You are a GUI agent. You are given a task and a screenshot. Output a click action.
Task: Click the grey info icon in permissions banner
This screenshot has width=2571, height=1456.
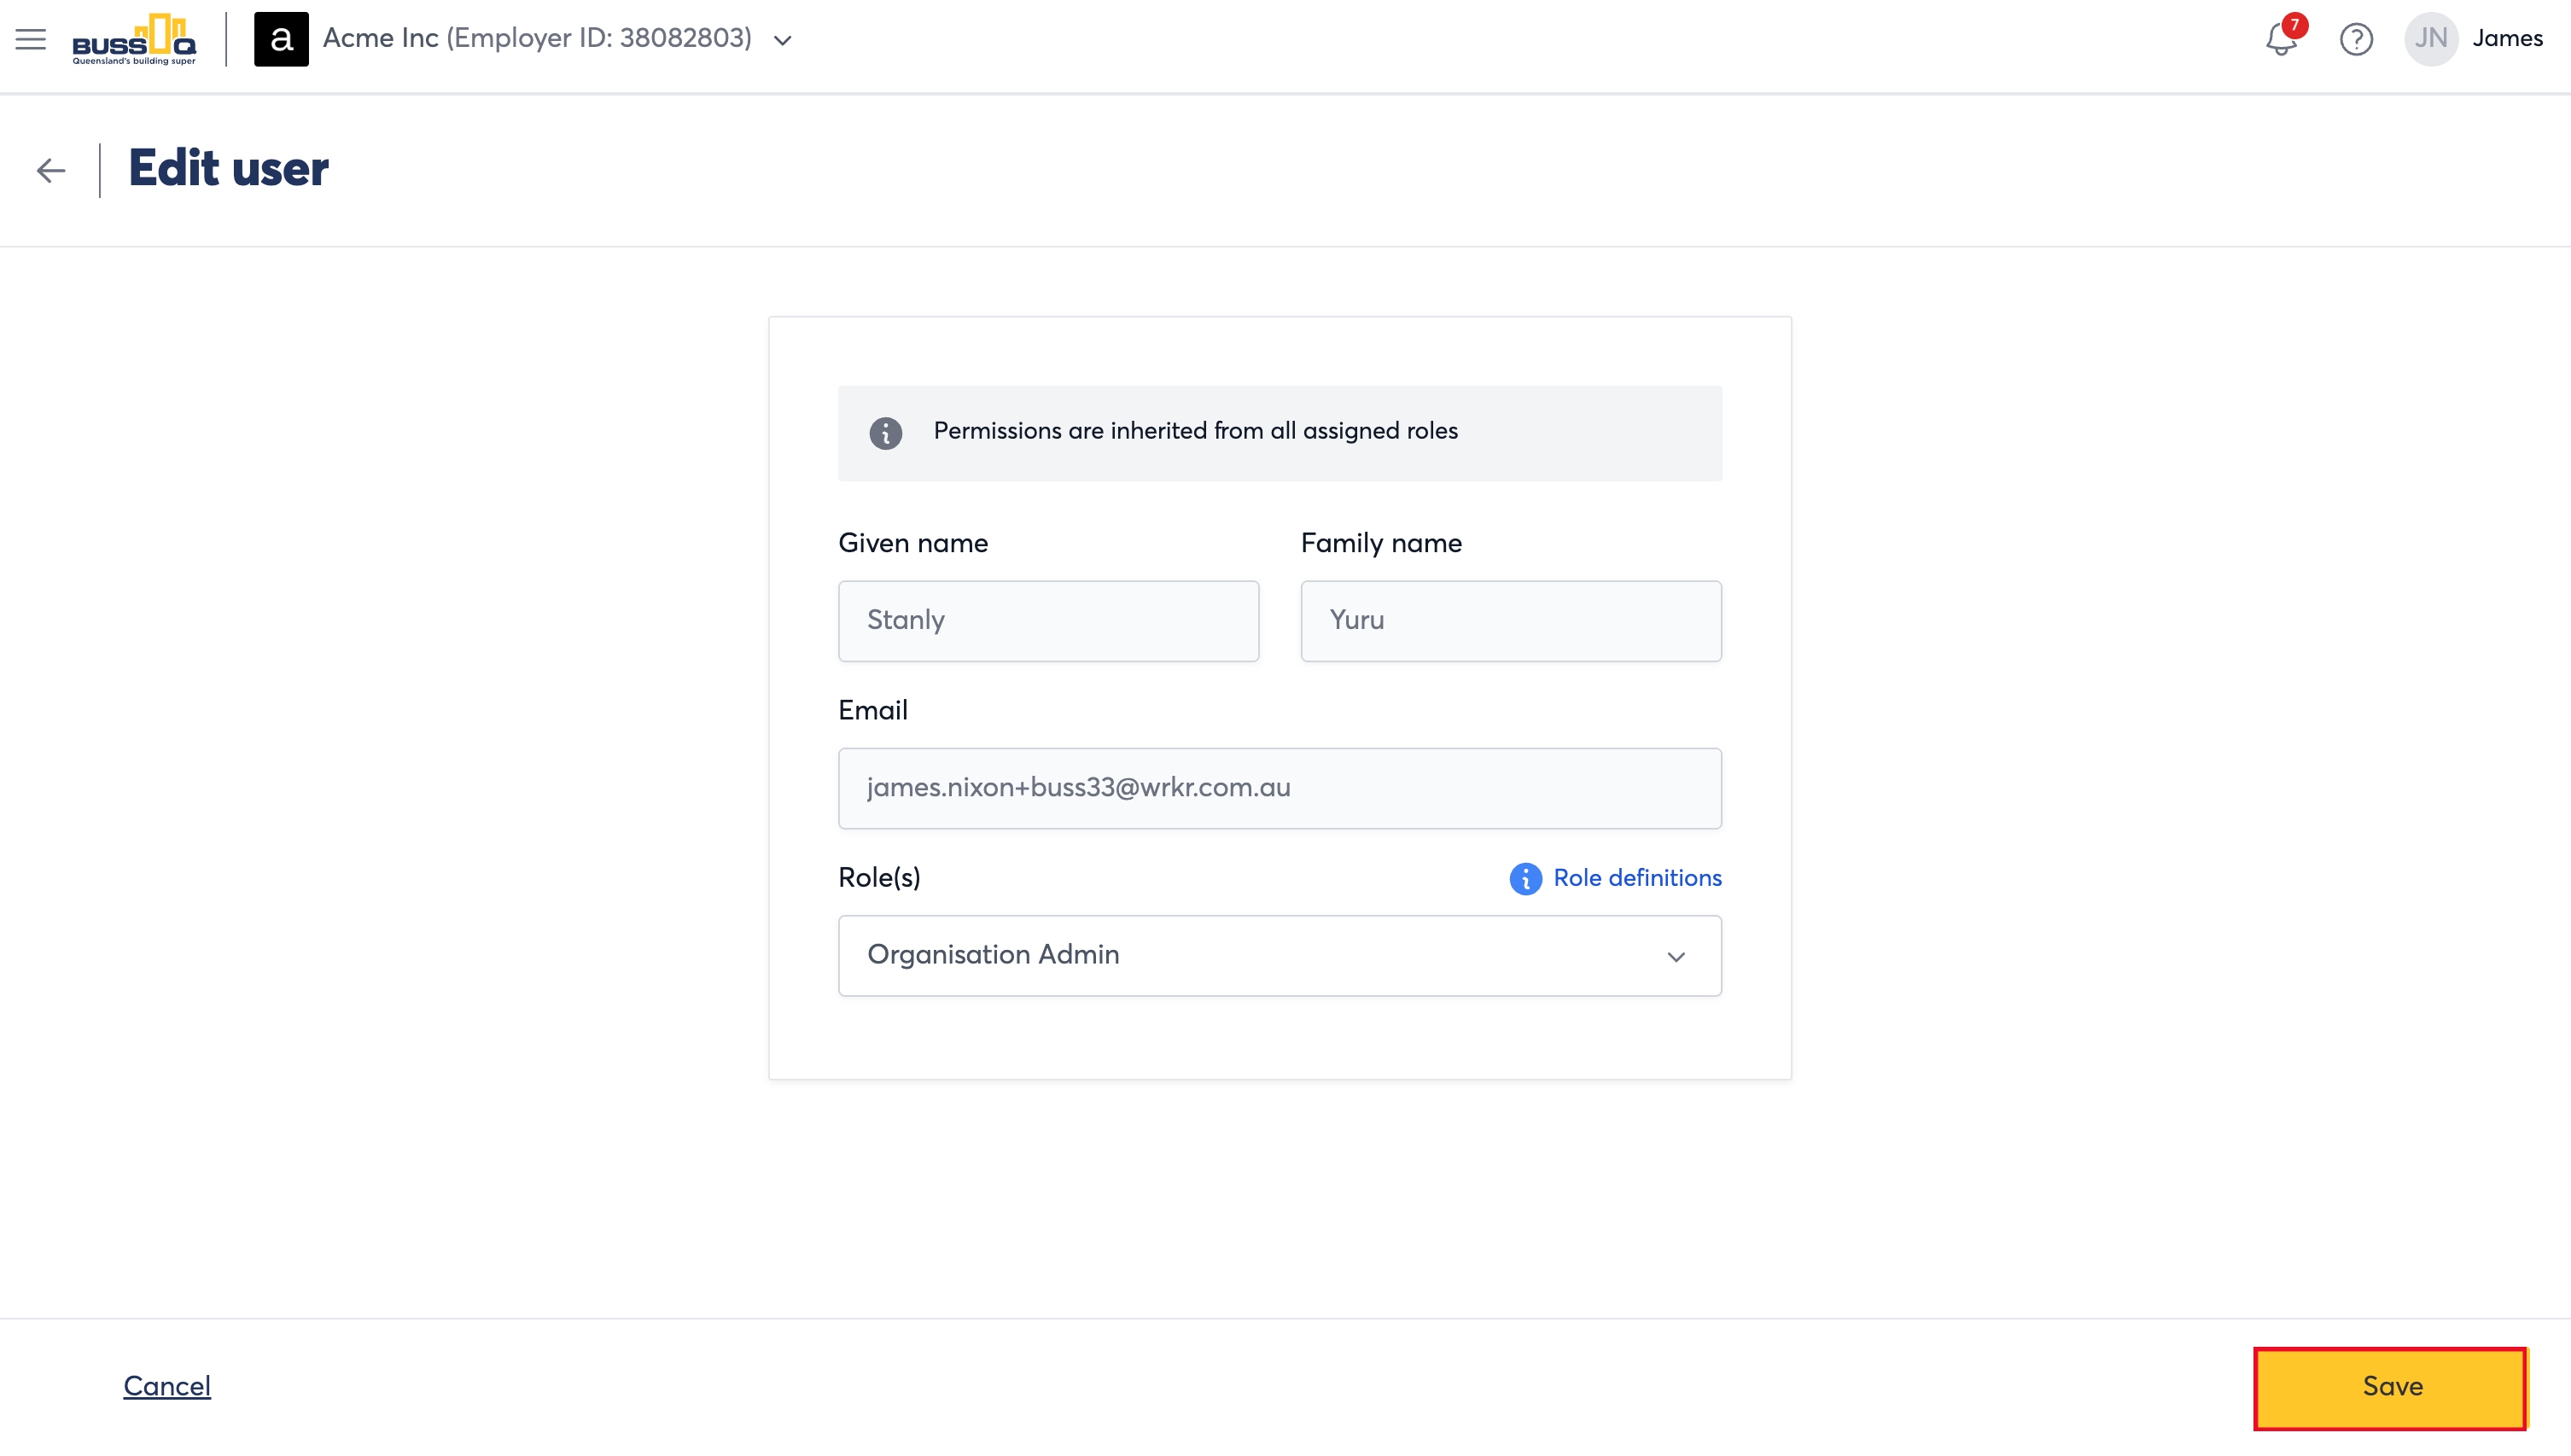tap(885, 433)
